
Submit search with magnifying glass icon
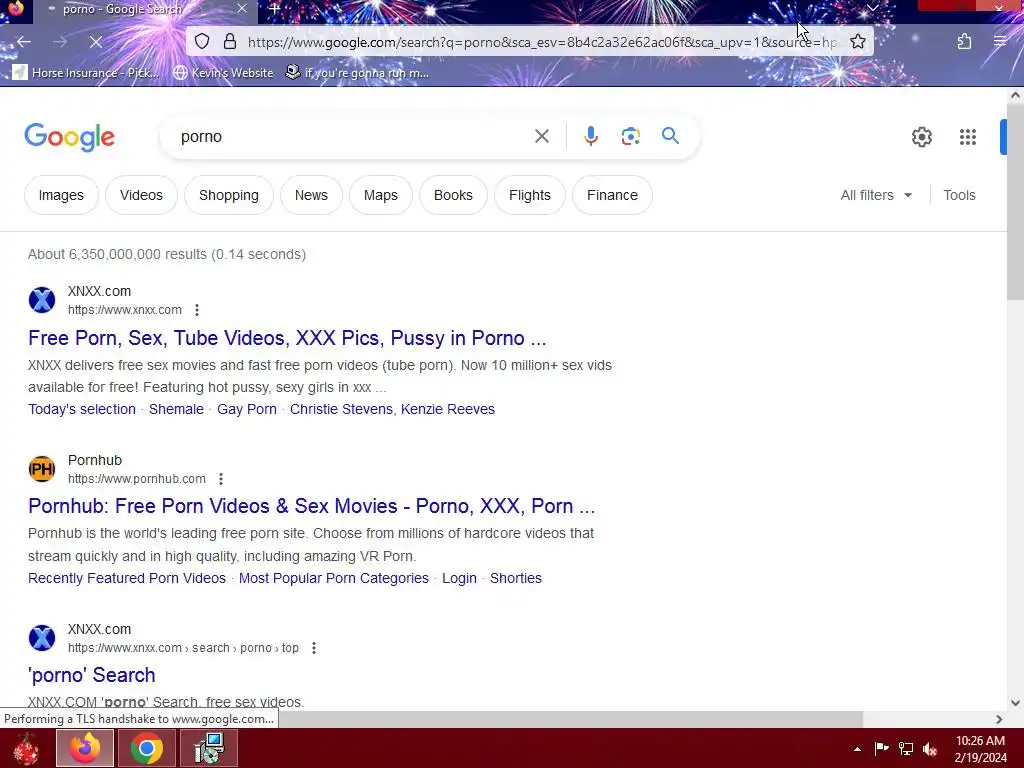coord(670,136)
